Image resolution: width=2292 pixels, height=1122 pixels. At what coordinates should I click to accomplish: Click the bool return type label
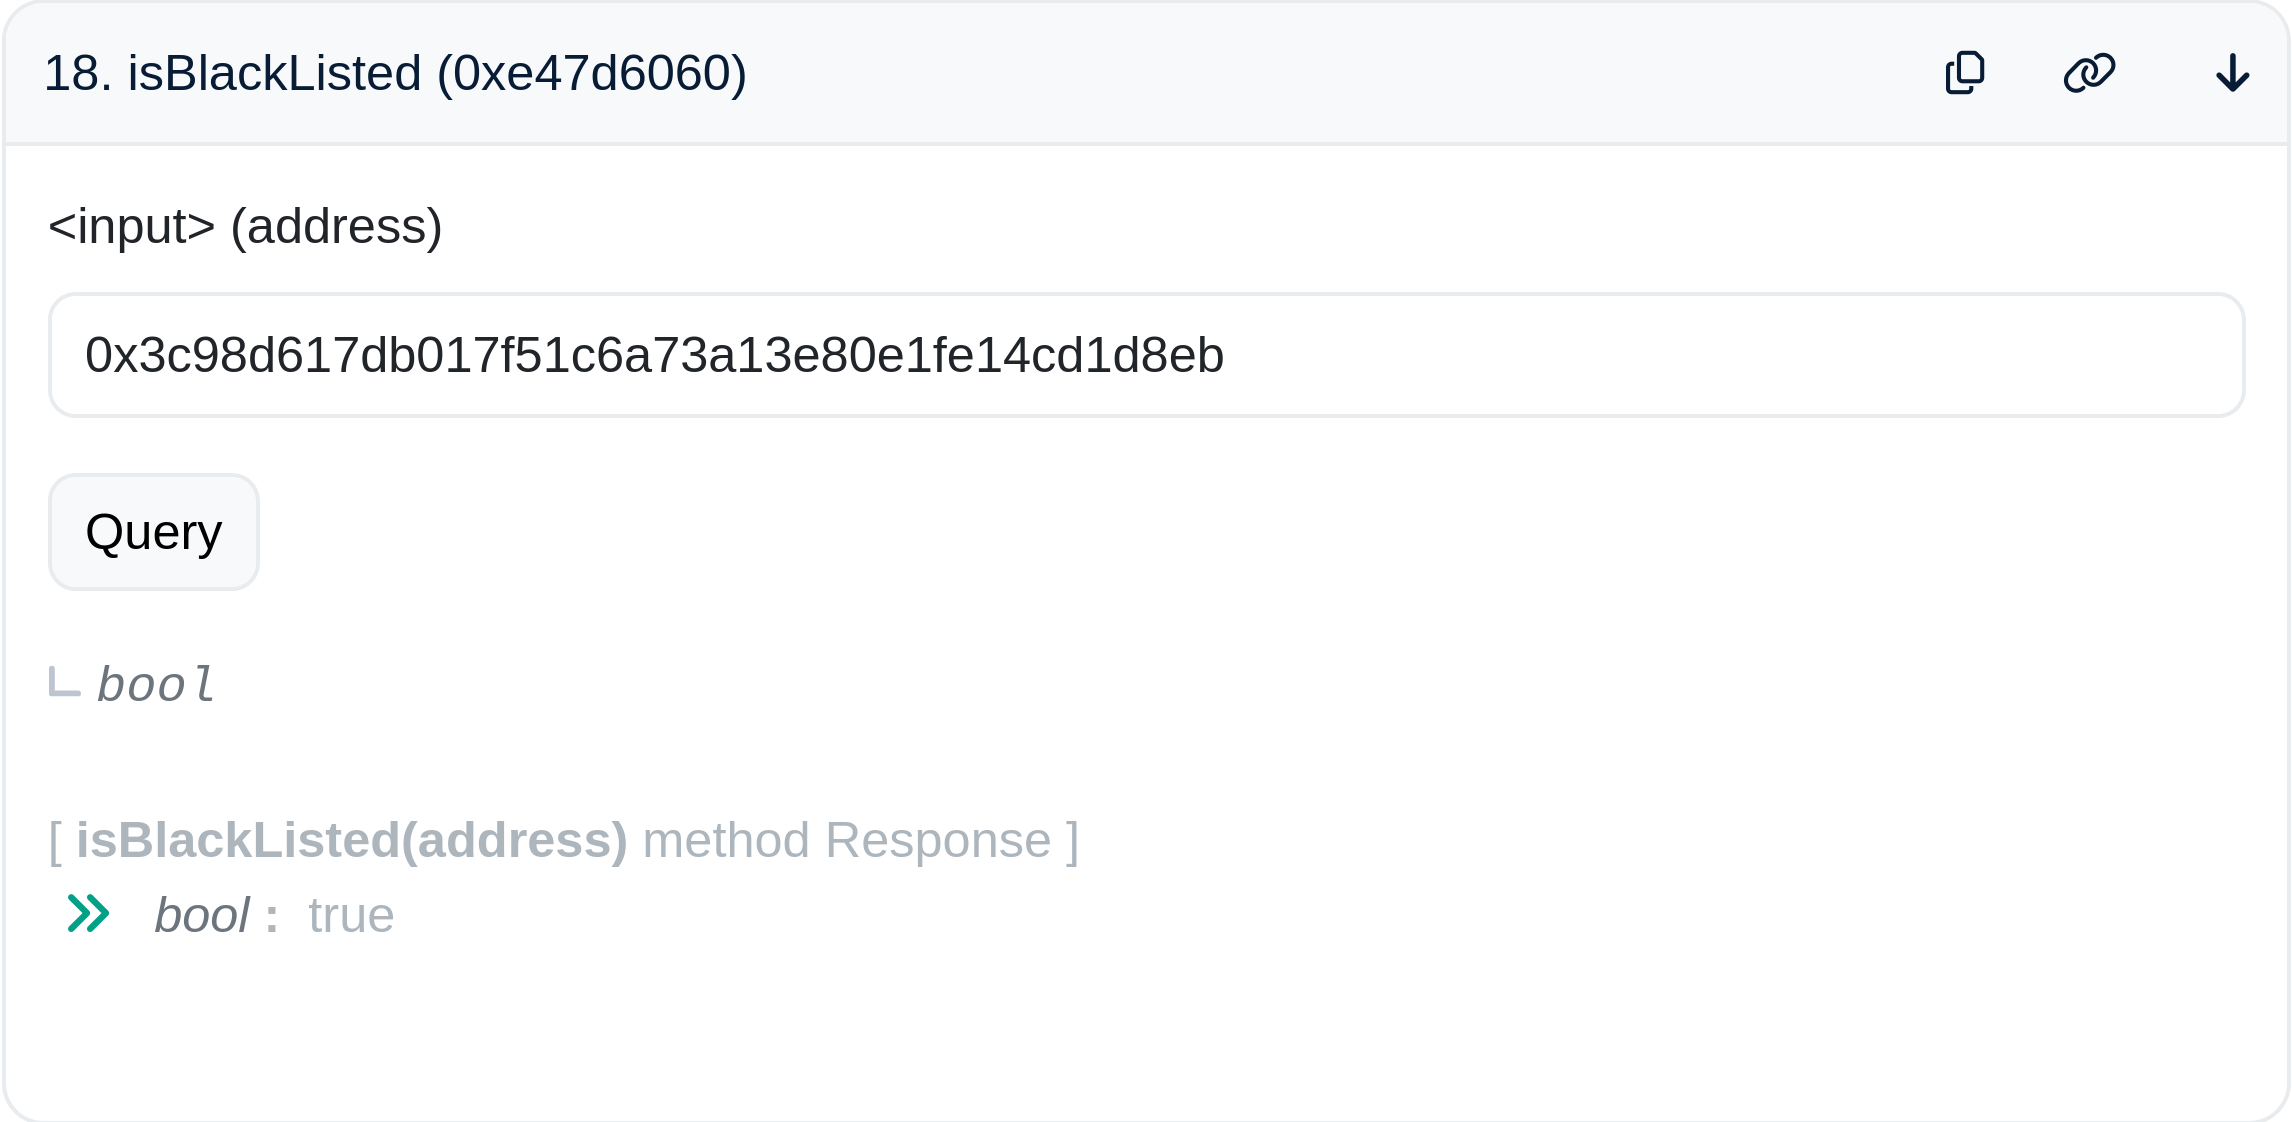coord(154,683)
